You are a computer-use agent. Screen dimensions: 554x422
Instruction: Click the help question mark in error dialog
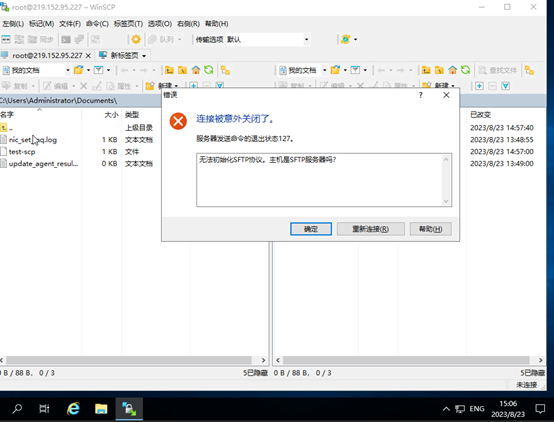(x=420, y=95)
